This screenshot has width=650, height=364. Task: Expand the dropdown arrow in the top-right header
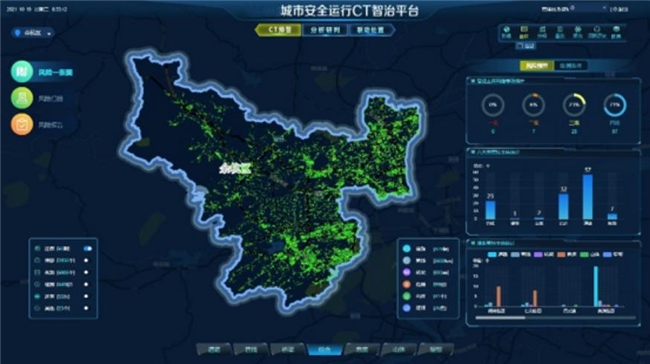pos(604,8)
